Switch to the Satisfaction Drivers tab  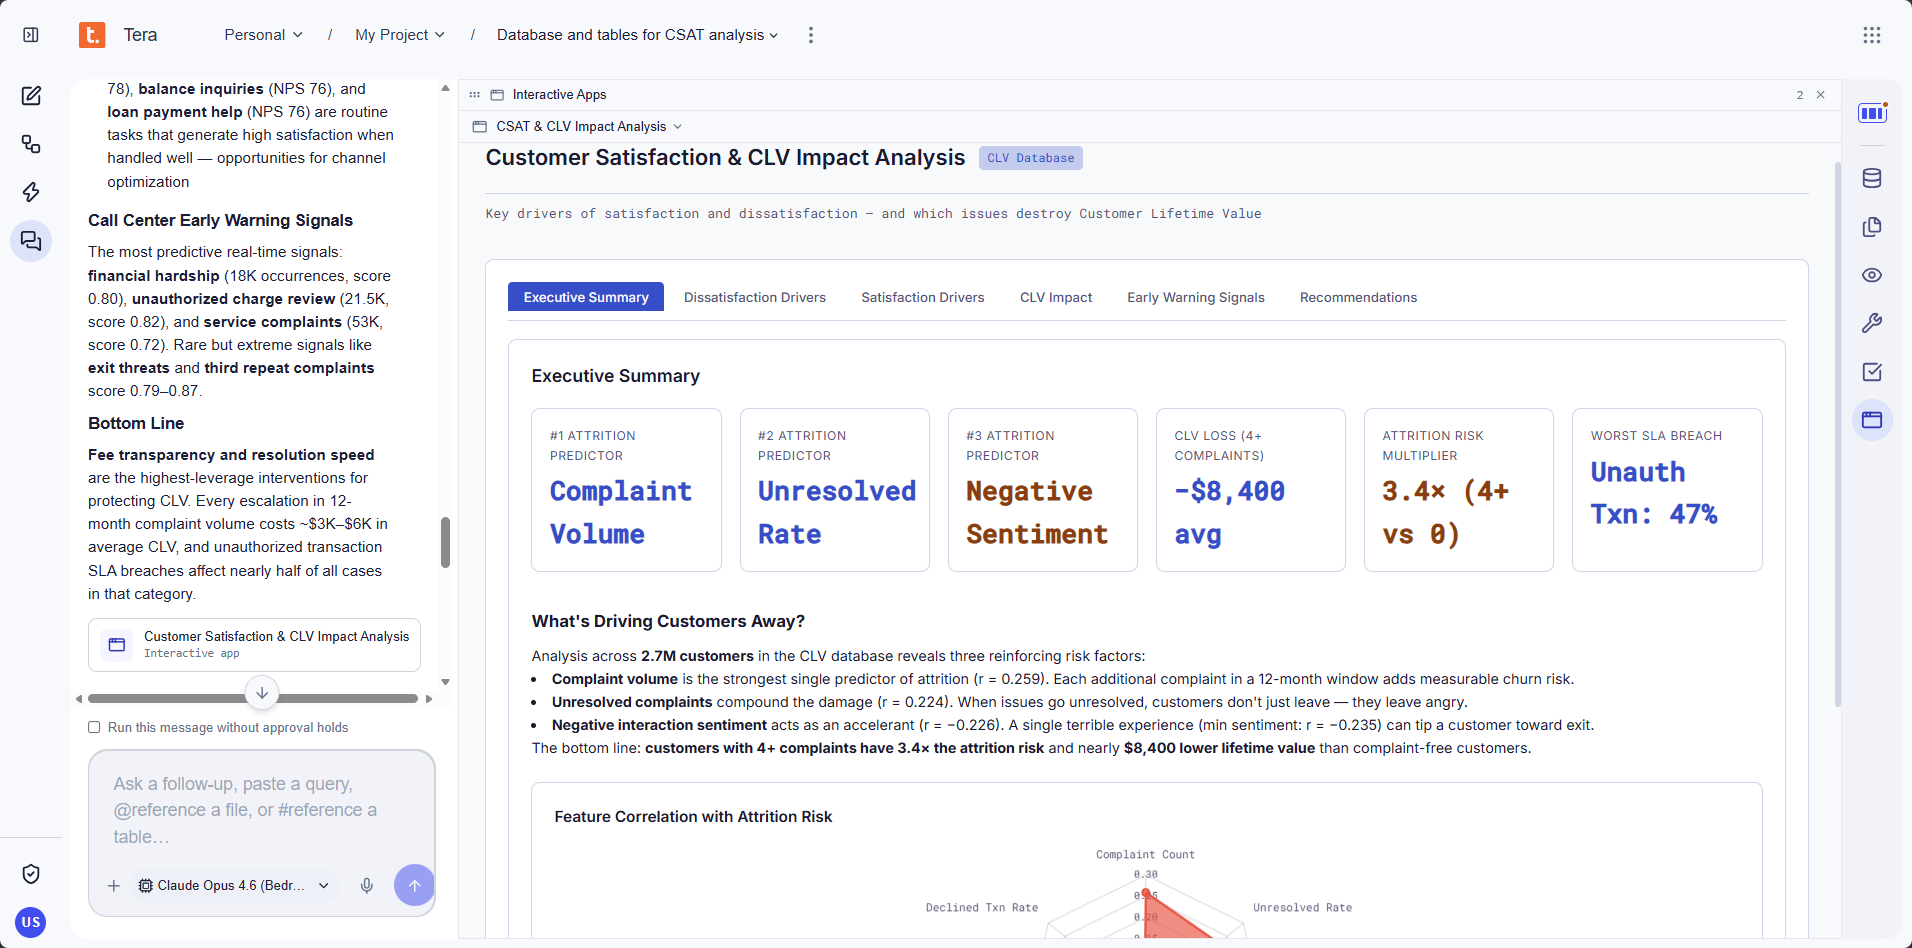pyautogui.click(x=923, y=297)
